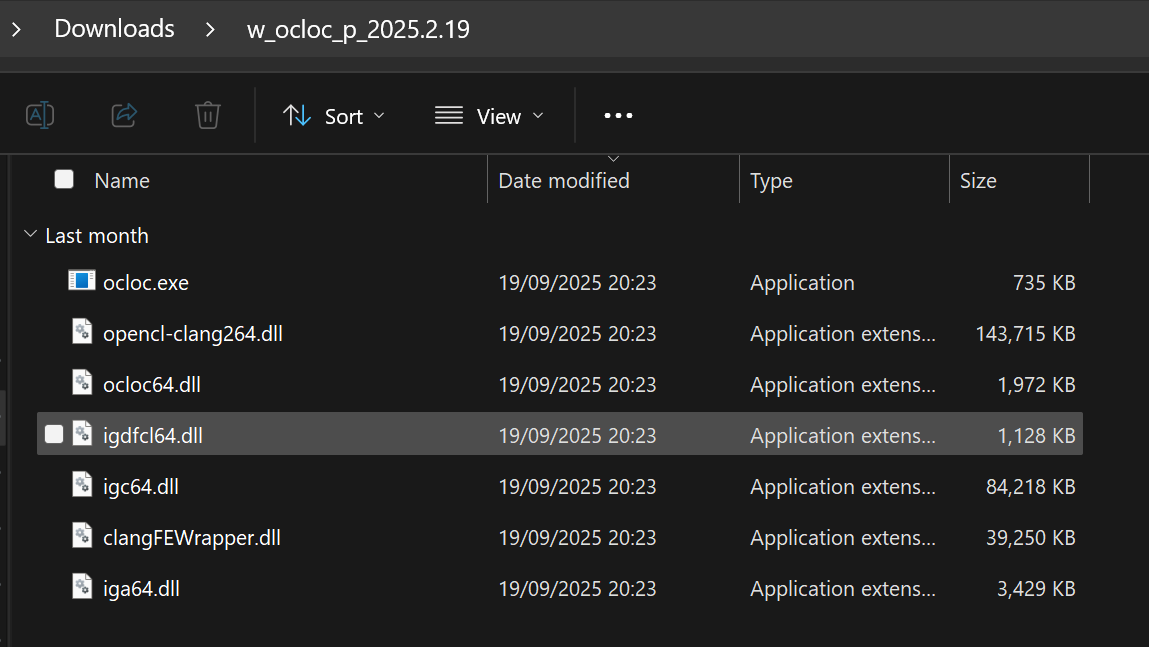Click the 39,250 KB size value
Screen dimensions: 1149x647
(x=1030, y=538)
